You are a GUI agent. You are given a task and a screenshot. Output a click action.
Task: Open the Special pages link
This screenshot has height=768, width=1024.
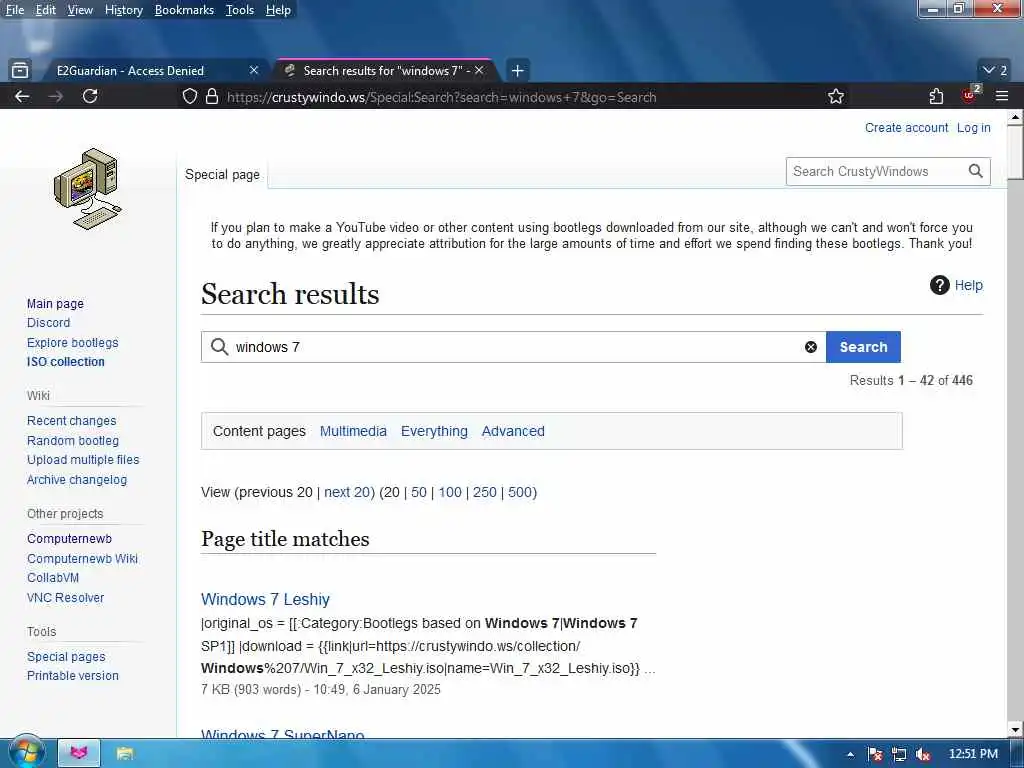coord(66,657)
